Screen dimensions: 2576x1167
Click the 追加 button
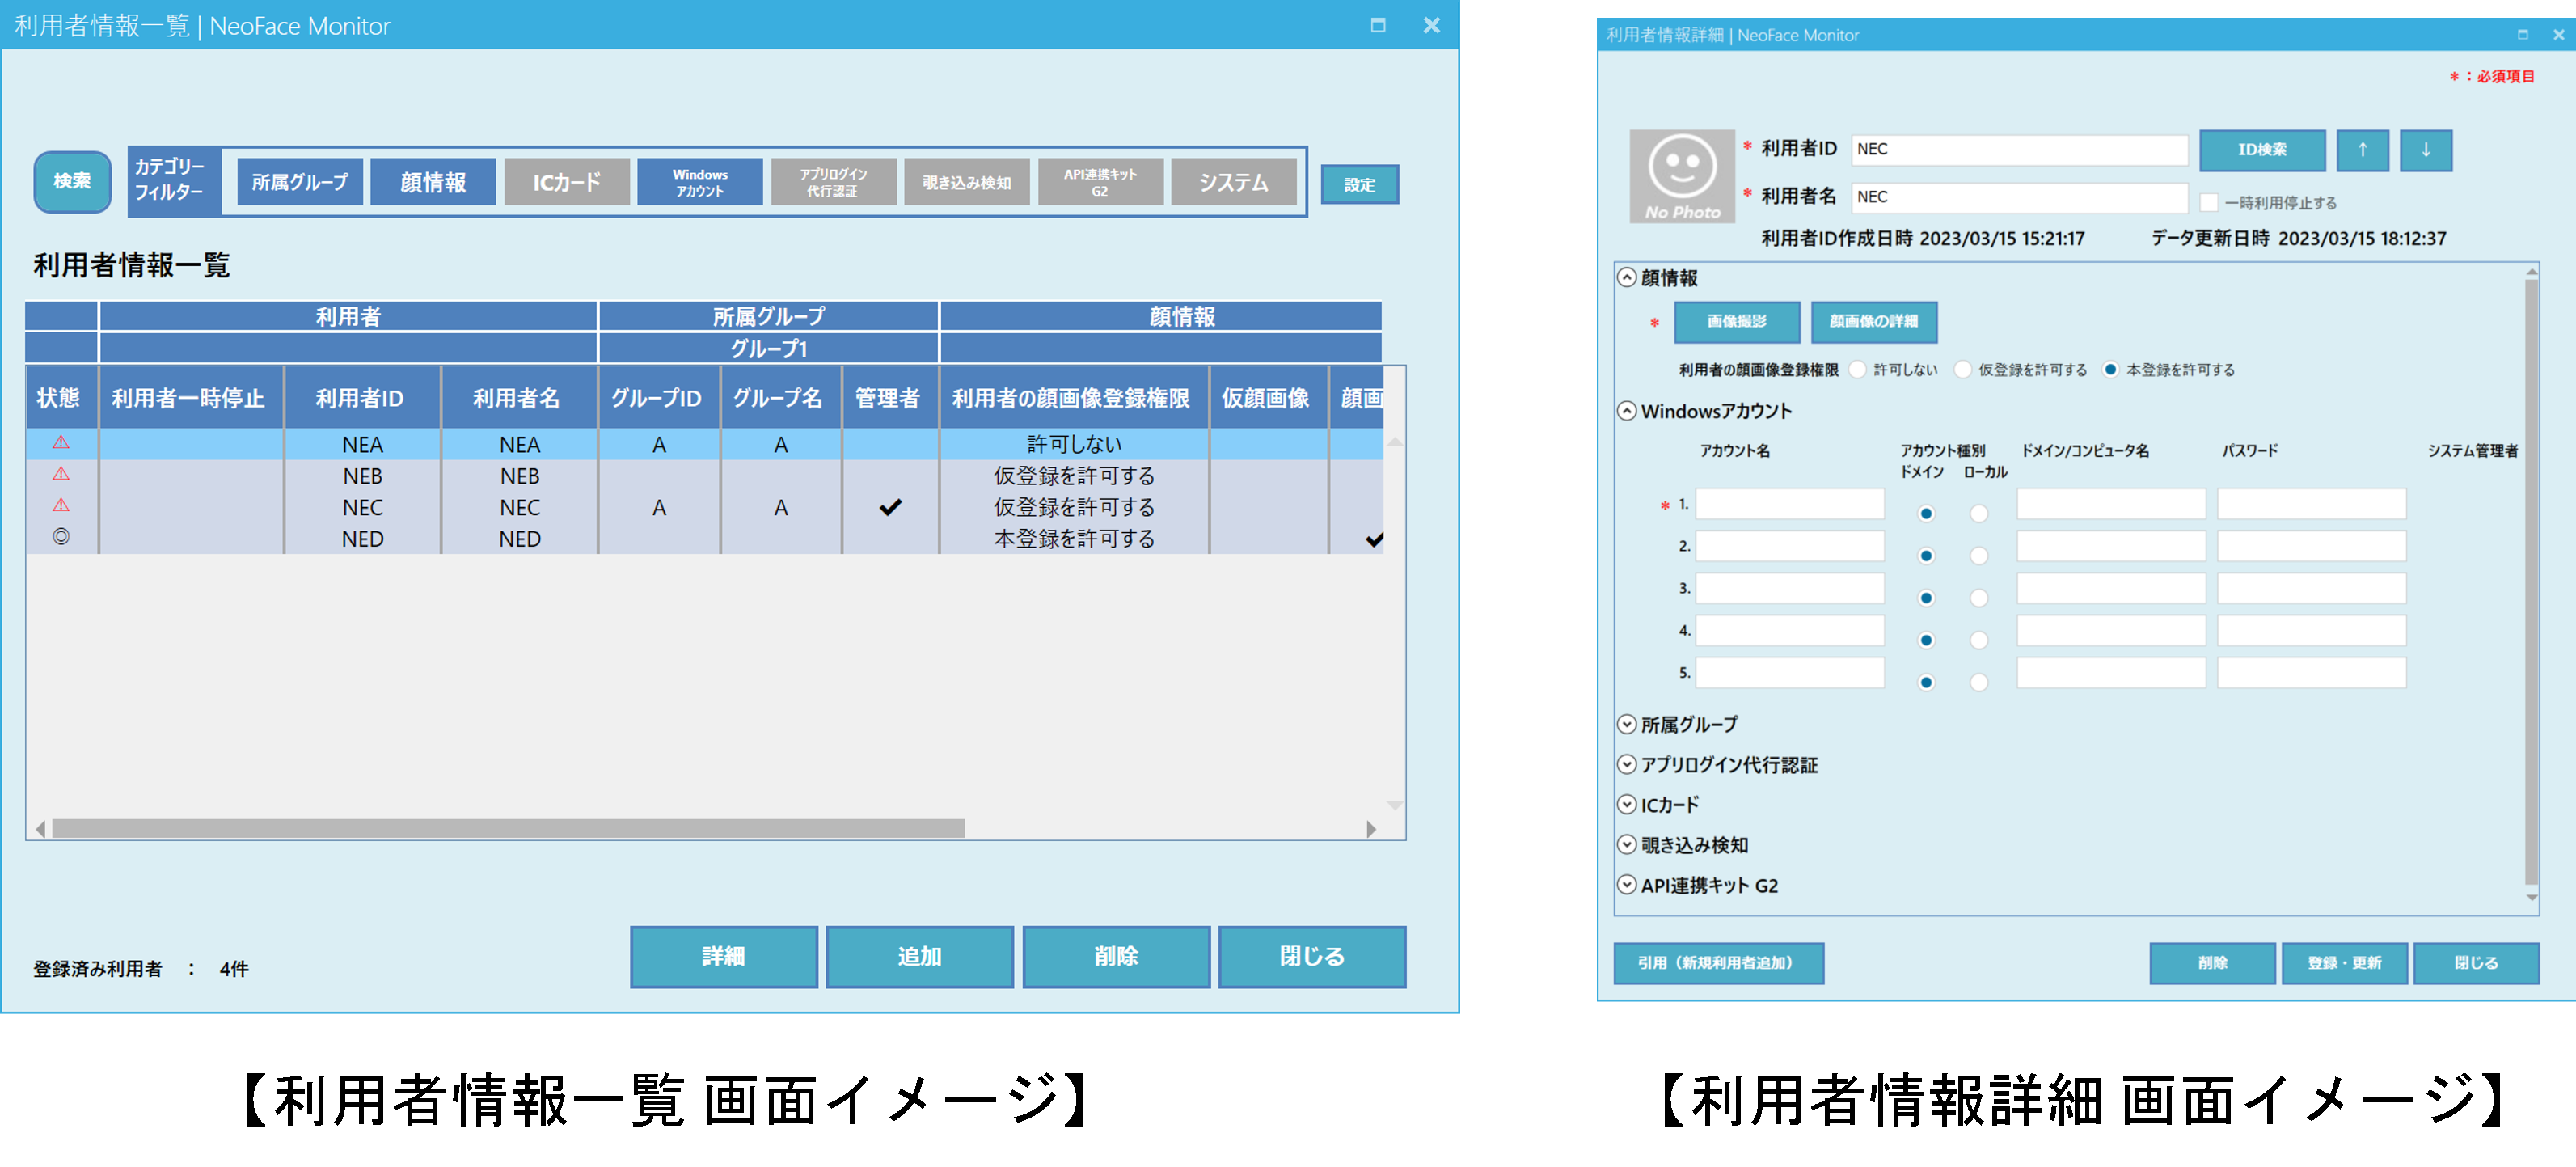tap(919, 957)
